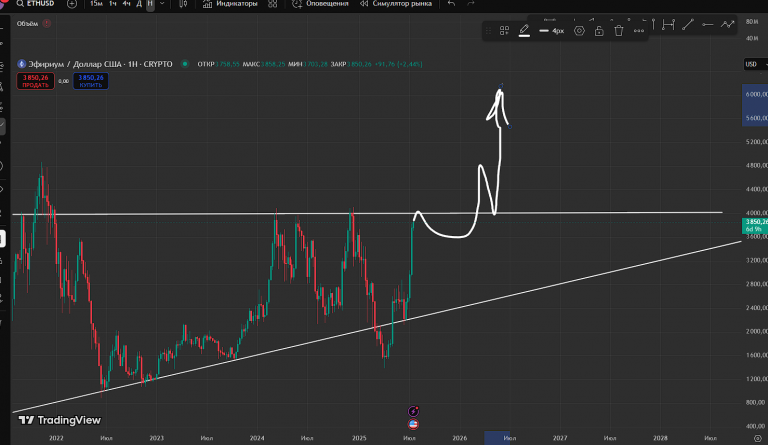Screen dimensions: 768x445
Task: Grab the drawing toolbar drag handle
Action: tap(488, 31)
